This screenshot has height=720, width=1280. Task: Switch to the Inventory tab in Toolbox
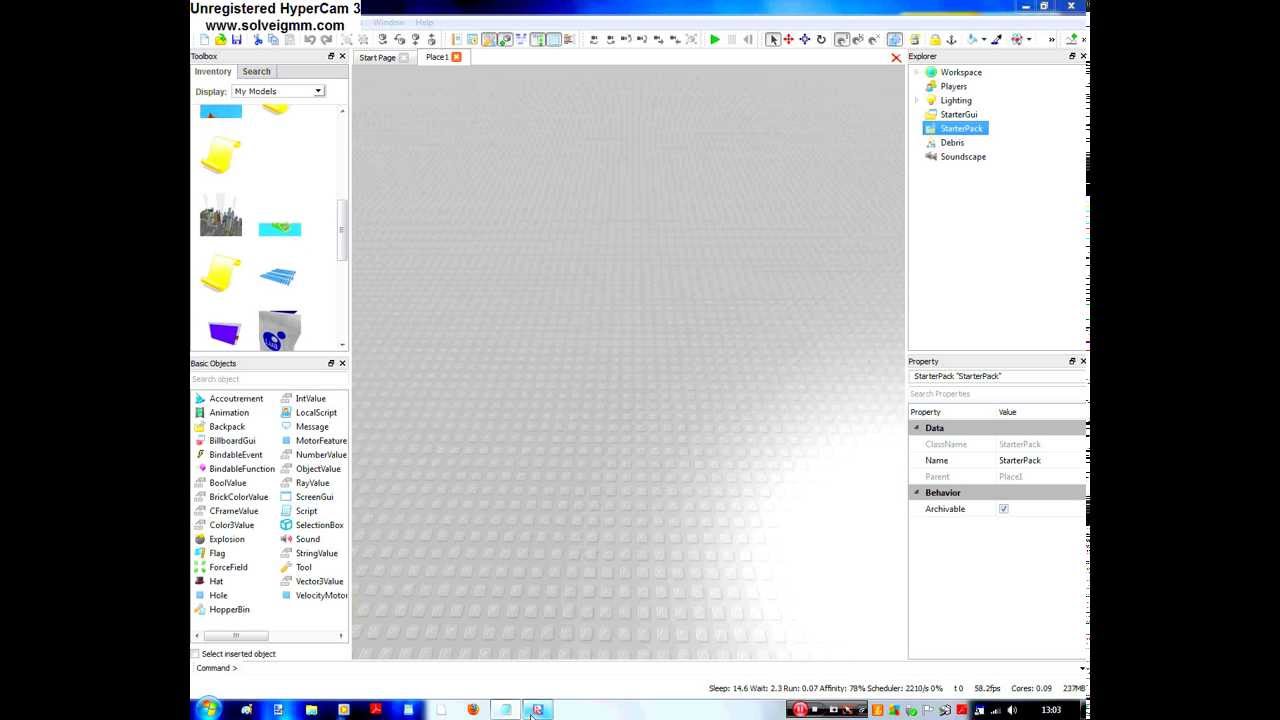pos(213,72)
